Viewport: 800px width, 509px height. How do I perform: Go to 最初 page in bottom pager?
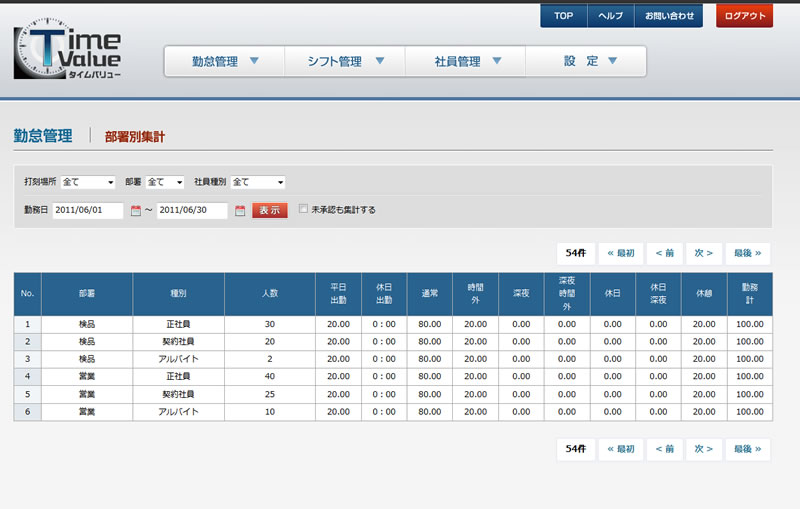[x=620, y=449]
